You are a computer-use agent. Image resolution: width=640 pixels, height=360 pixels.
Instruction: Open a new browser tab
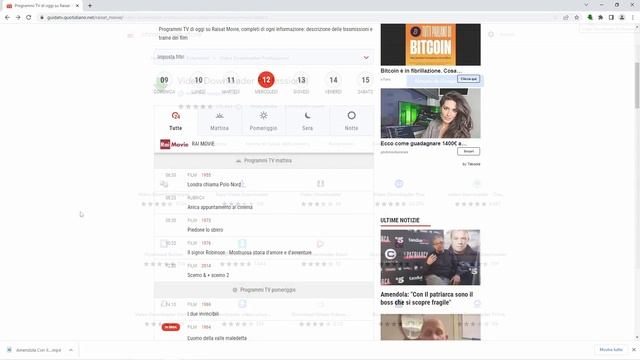[90, 6]
